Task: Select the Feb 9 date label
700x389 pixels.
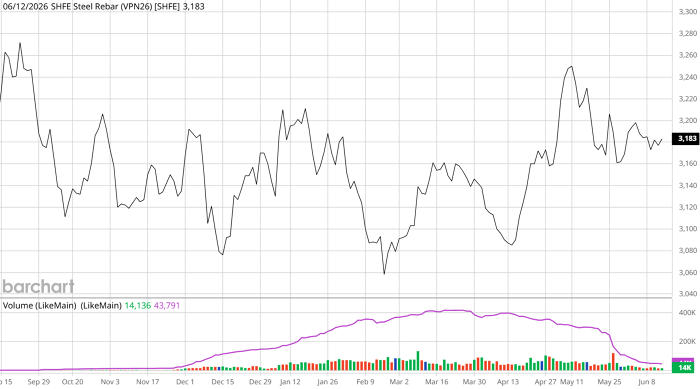Action: point(365,382)
